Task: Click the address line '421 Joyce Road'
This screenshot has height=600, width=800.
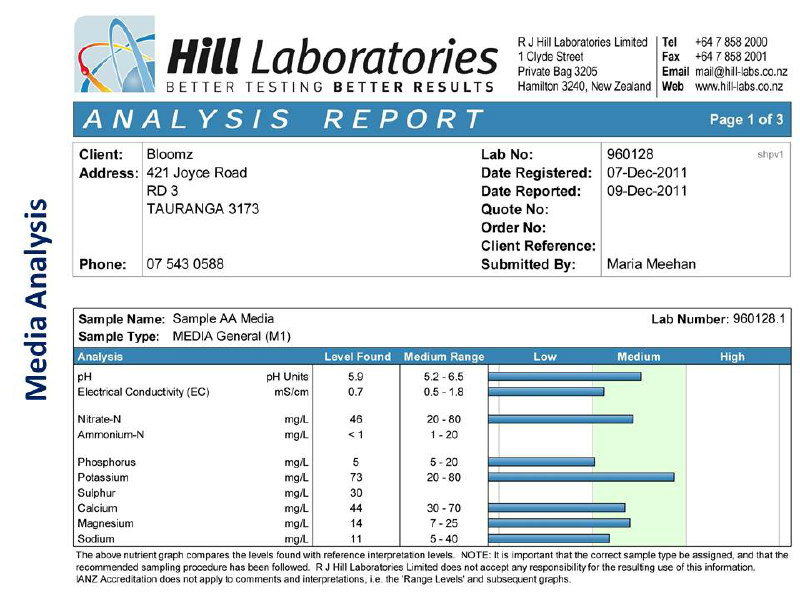Action: click(x=196, y=172)
